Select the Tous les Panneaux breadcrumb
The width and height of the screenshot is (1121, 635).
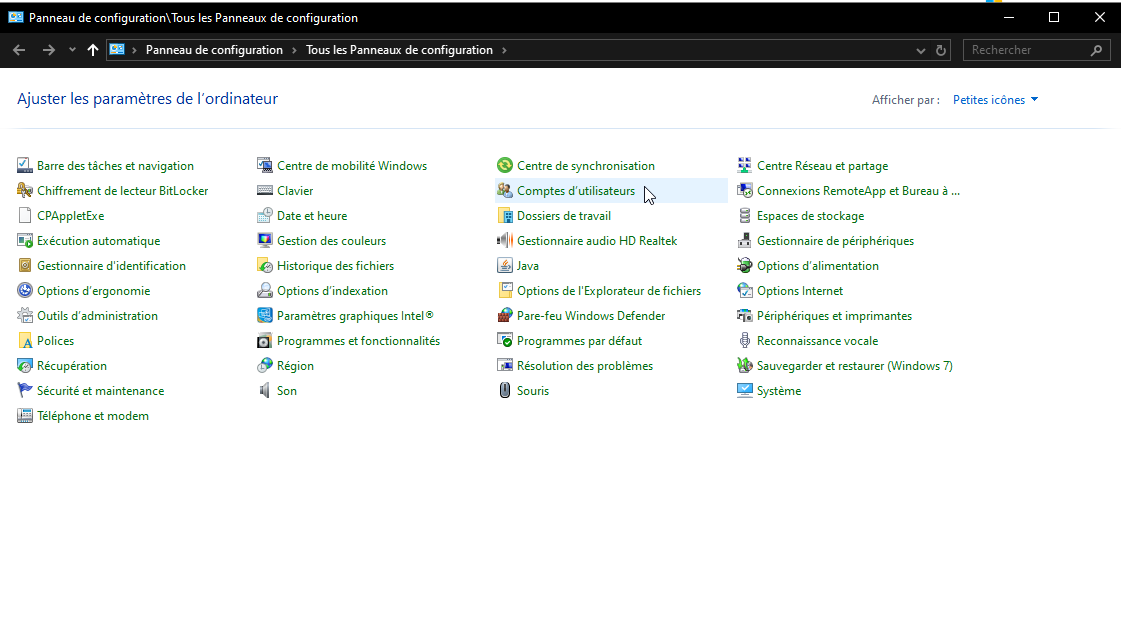pos(399,50)
